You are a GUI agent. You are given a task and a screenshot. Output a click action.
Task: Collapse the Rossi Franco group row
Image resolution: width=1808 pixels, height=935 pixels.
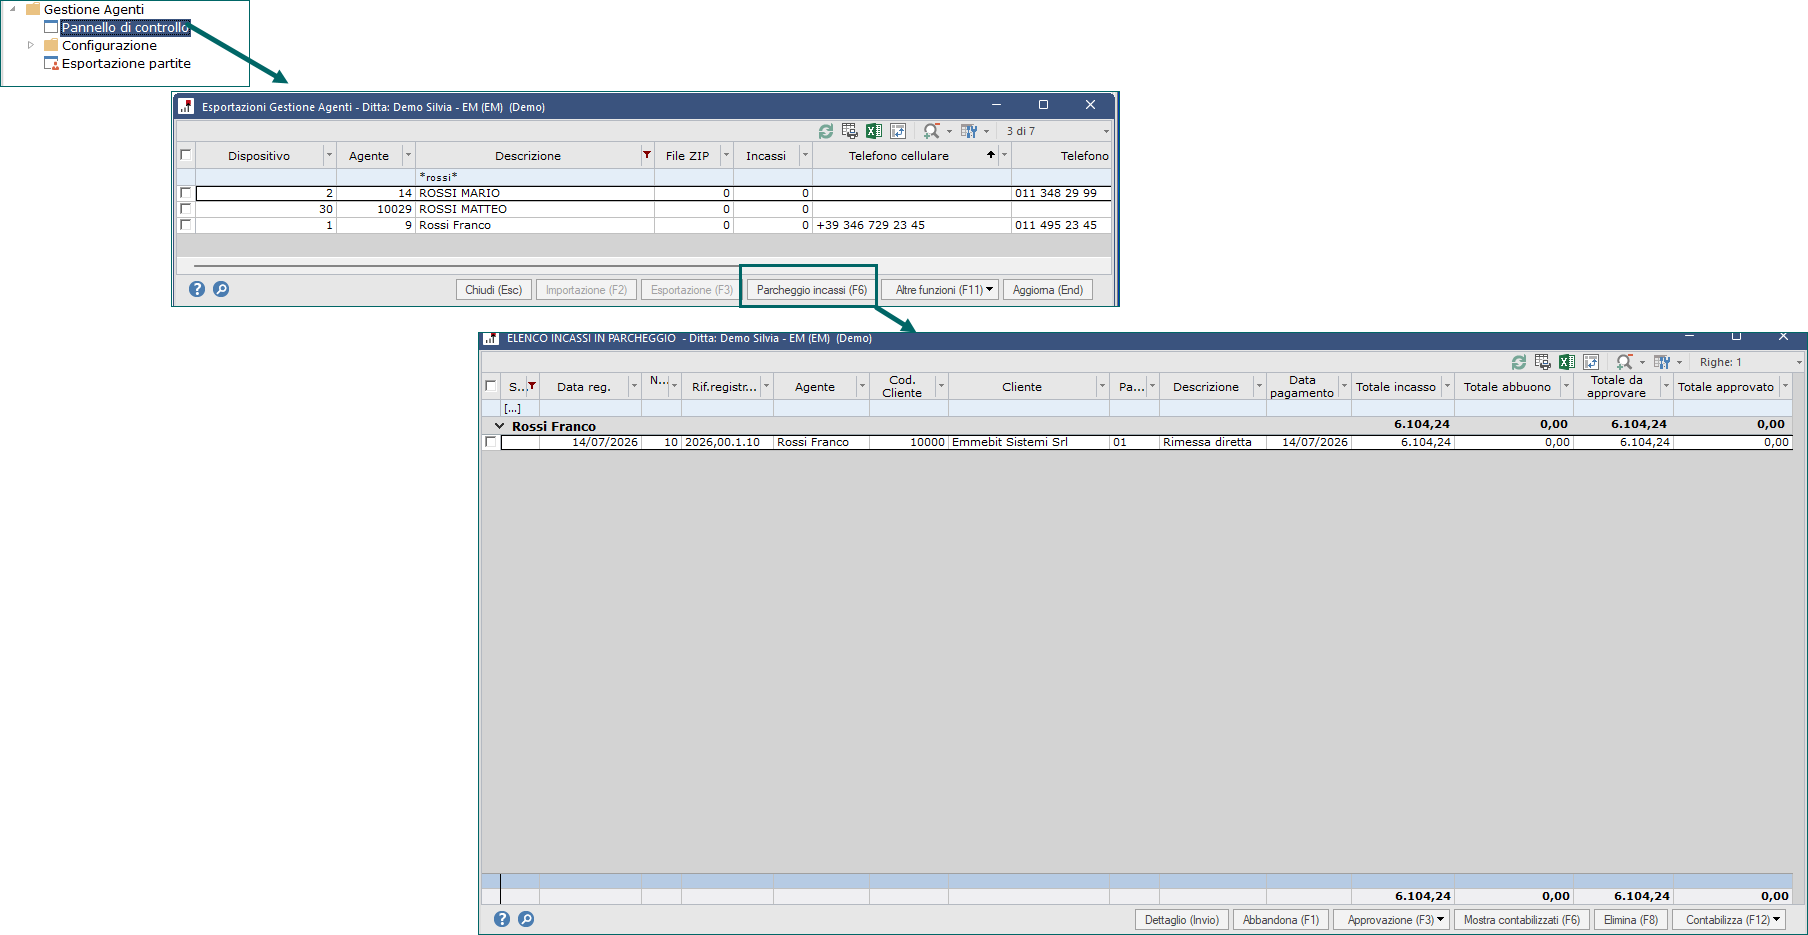coord(499,426)
